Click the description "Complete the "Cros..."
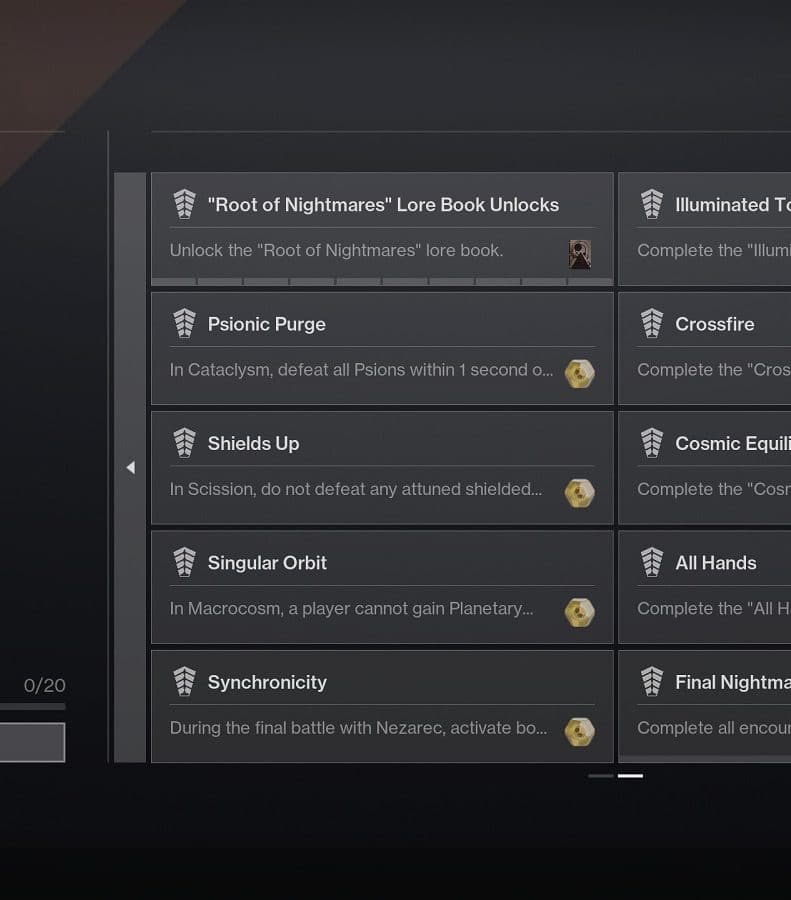The height and width of the screenshot is (900, 791). 714,370
